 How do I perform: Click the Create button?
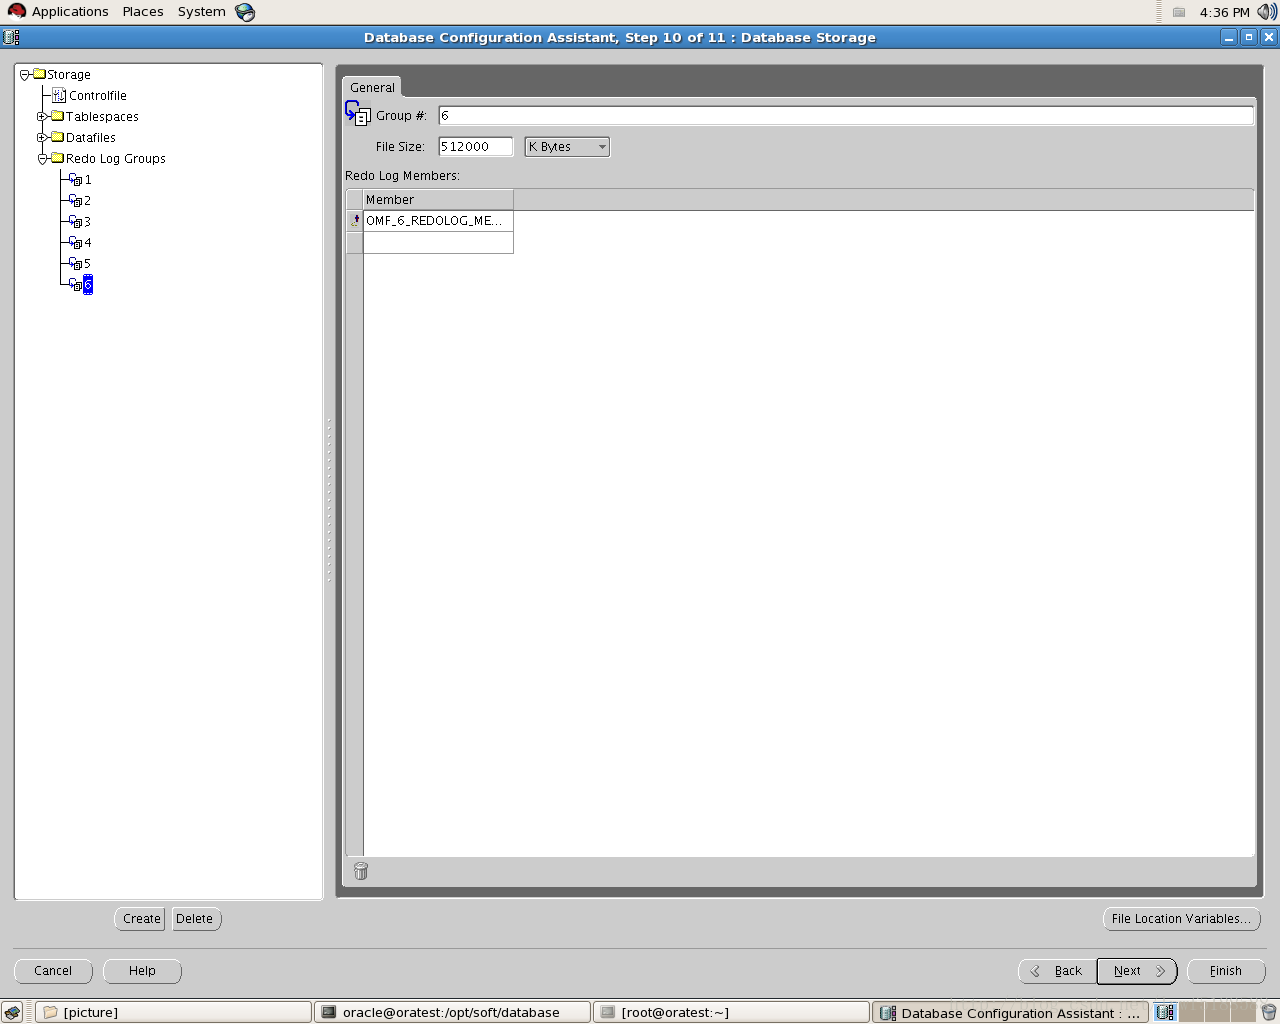click(x=141, y=919)
